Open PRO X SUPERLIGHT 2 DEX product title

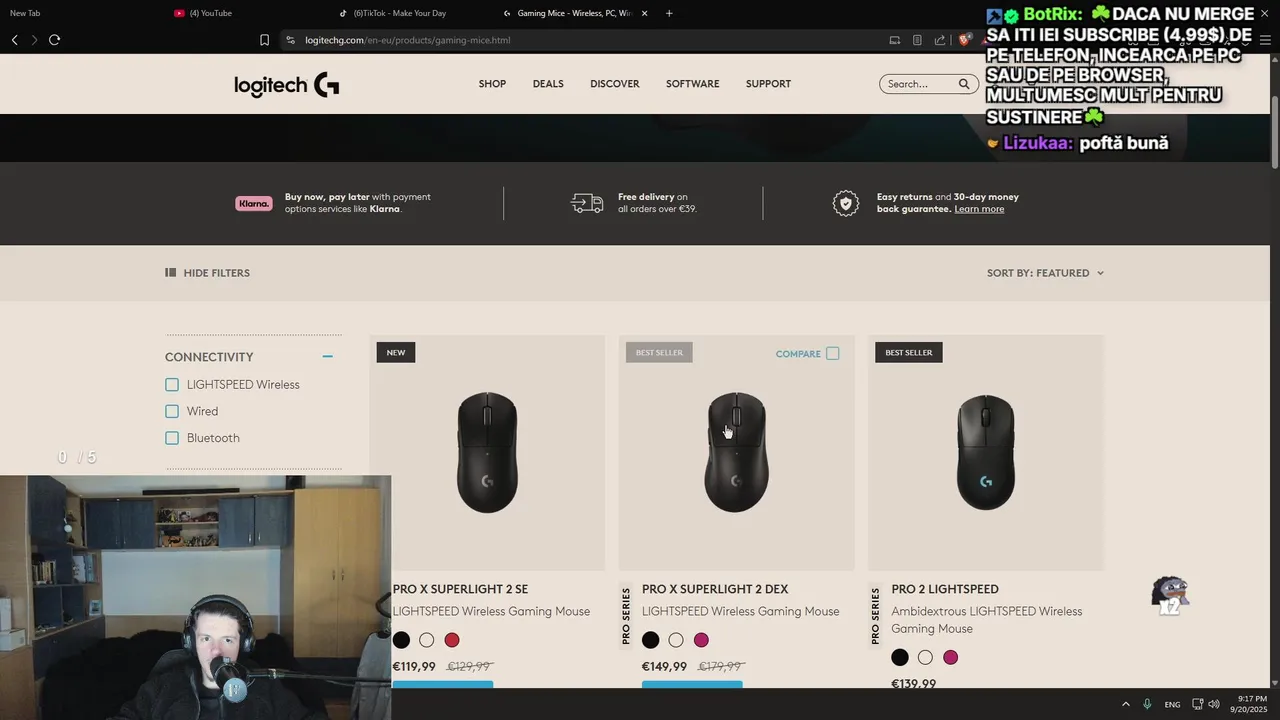click(715, 589)
